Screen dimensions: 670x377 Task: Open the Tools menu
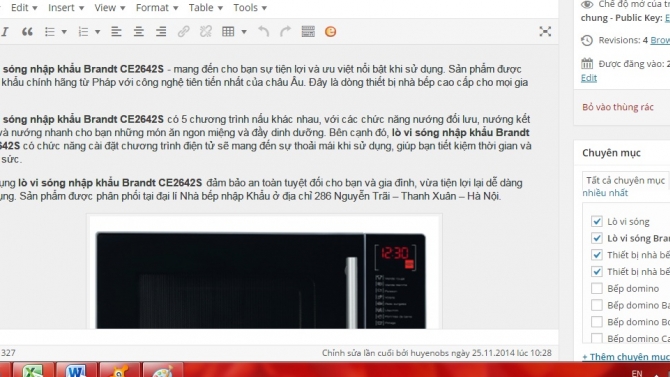(x=250, y=8)
